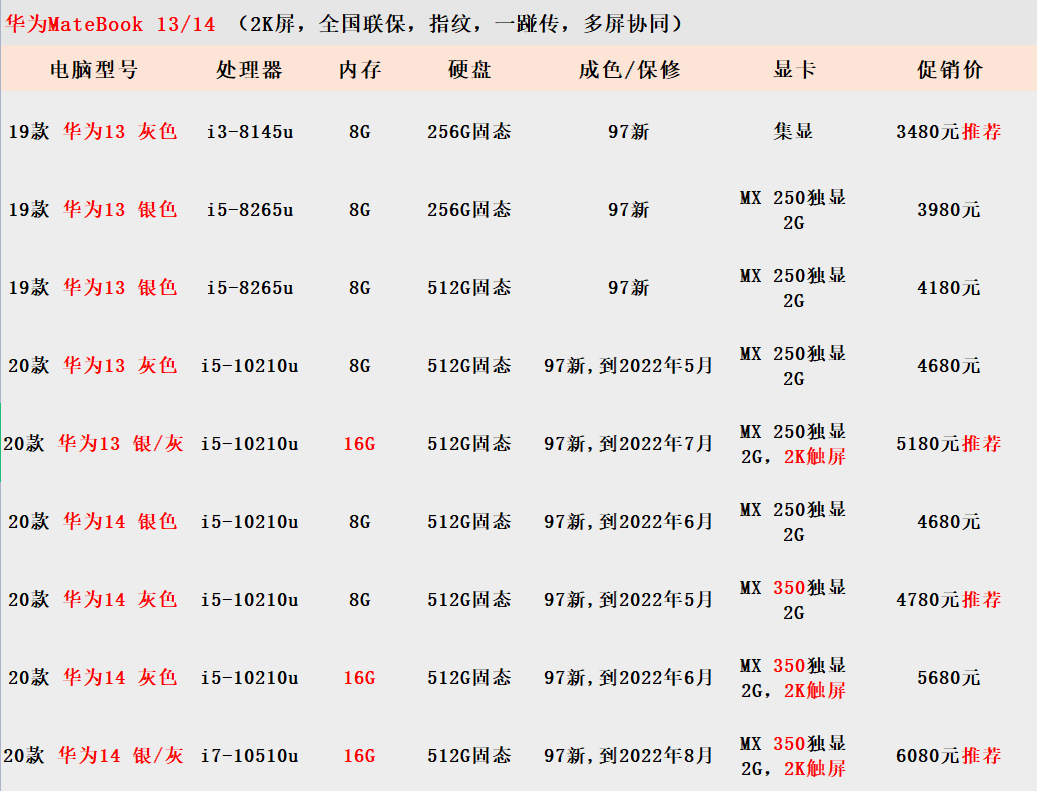Select the 4180元 price cell
The width and height of the screenshot is (1037, 791).
click(948, 288)
